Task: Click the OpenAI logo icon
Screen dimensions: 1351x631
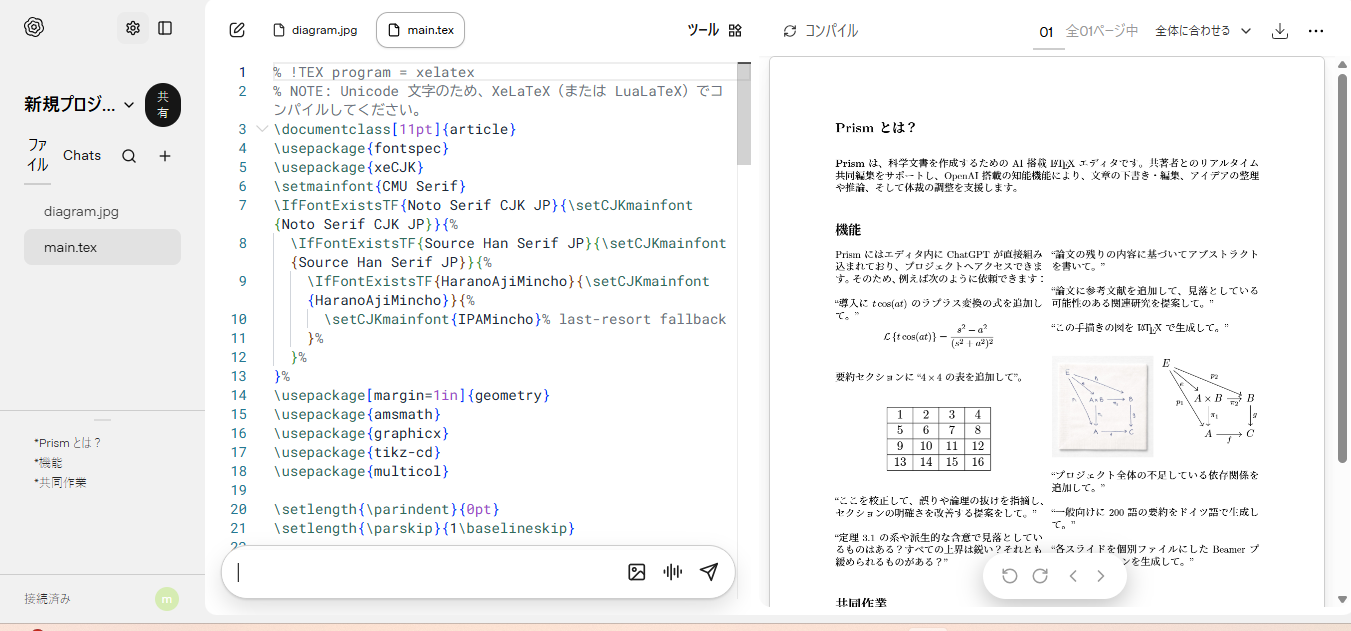Action: click(34, 28)
